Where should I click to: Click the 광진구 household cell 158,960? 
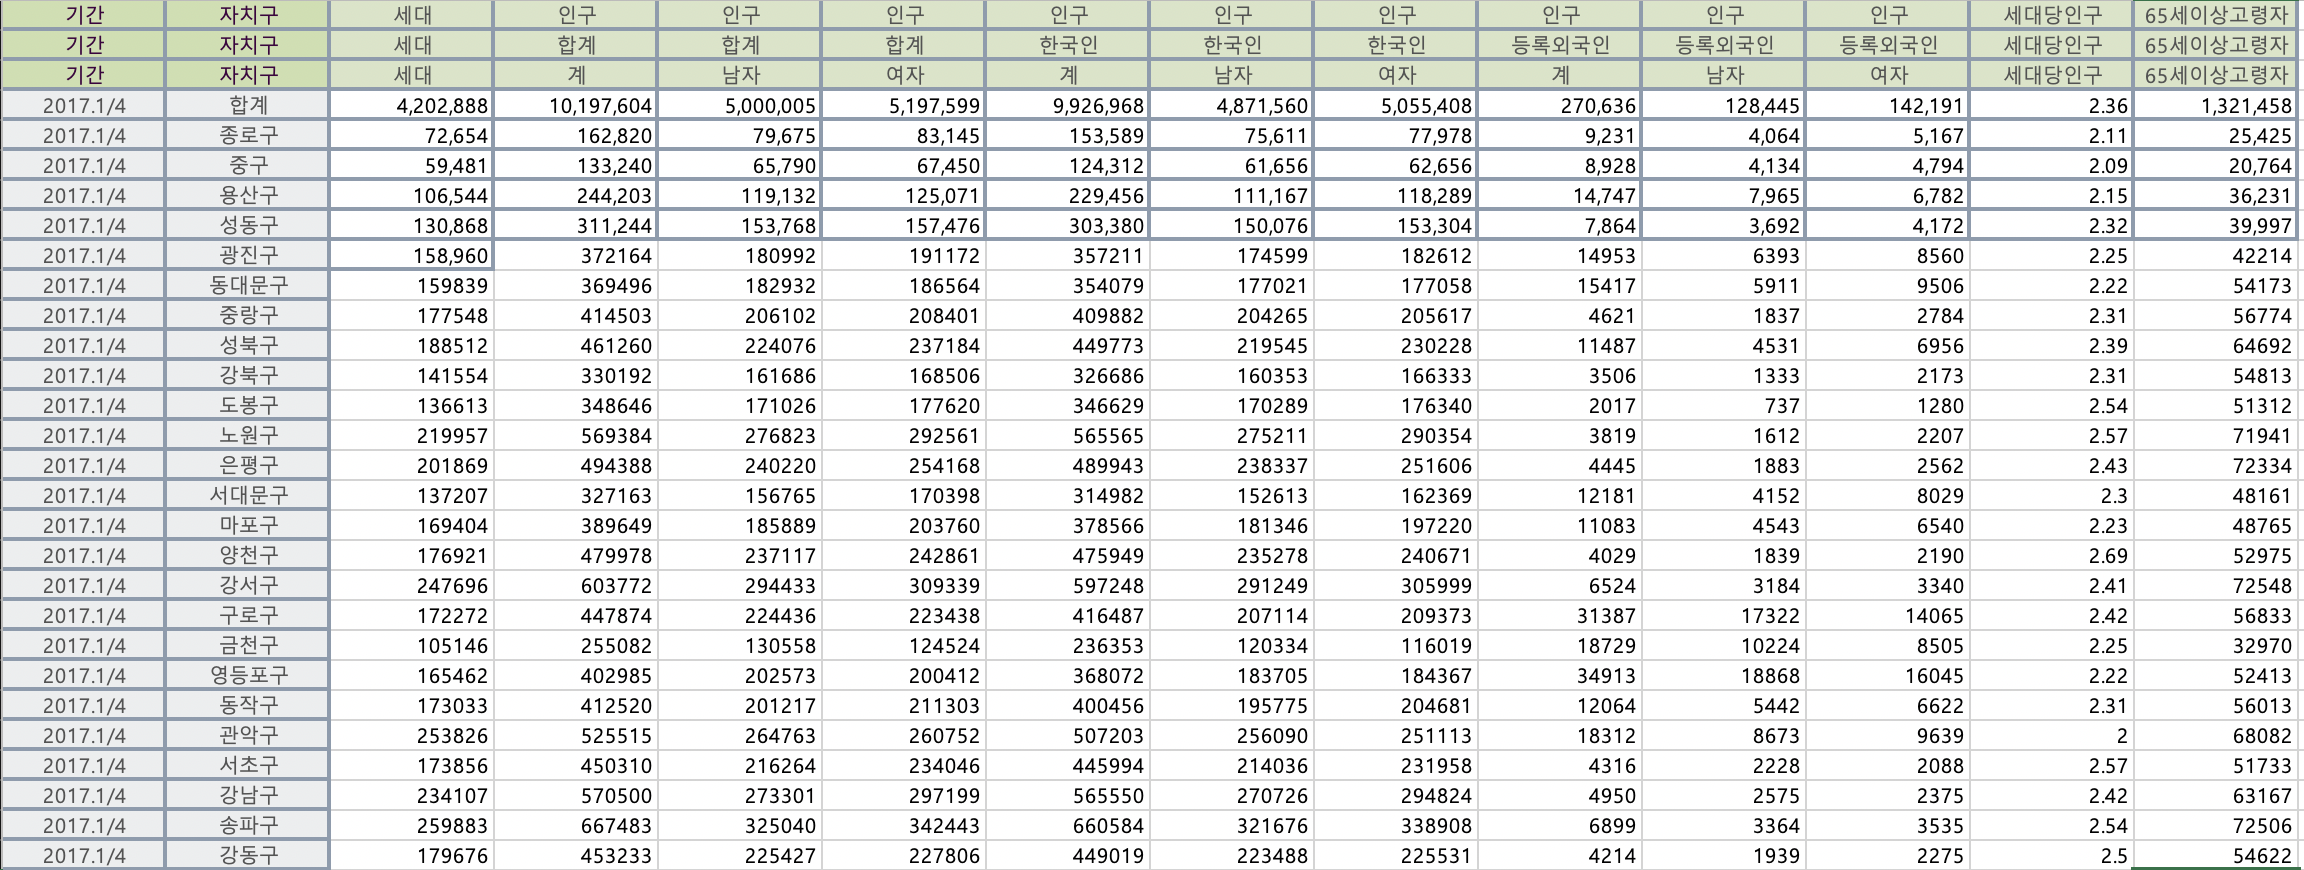pyautogui.click(x=411, y=255)
